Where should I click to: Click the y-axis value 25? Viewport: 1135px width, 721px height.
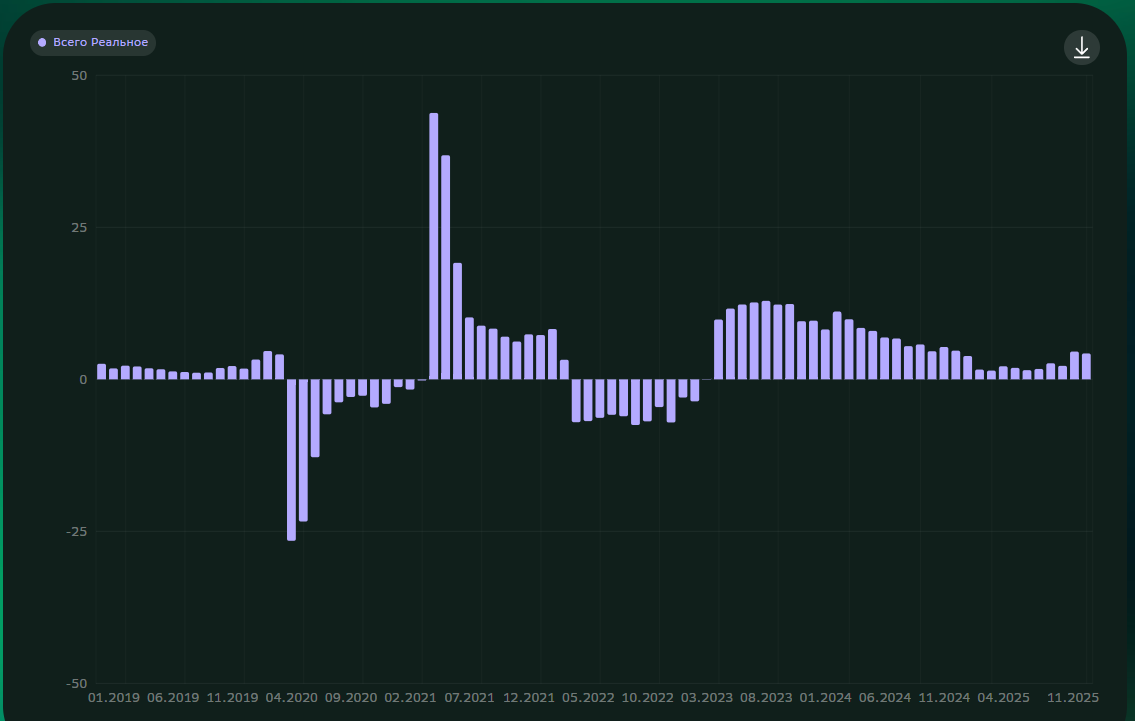[80, 227]
